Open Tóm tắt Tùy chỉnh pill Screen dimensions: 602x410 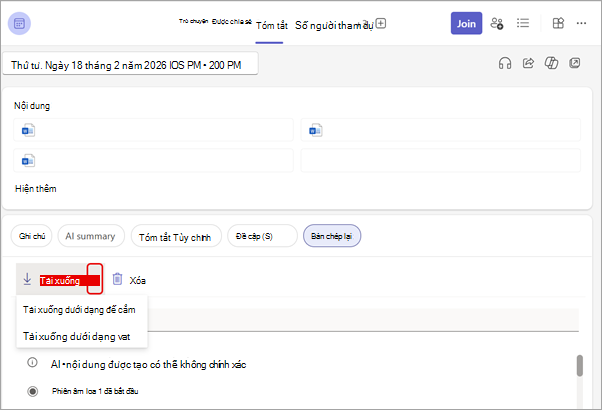[x=176, y=236]
